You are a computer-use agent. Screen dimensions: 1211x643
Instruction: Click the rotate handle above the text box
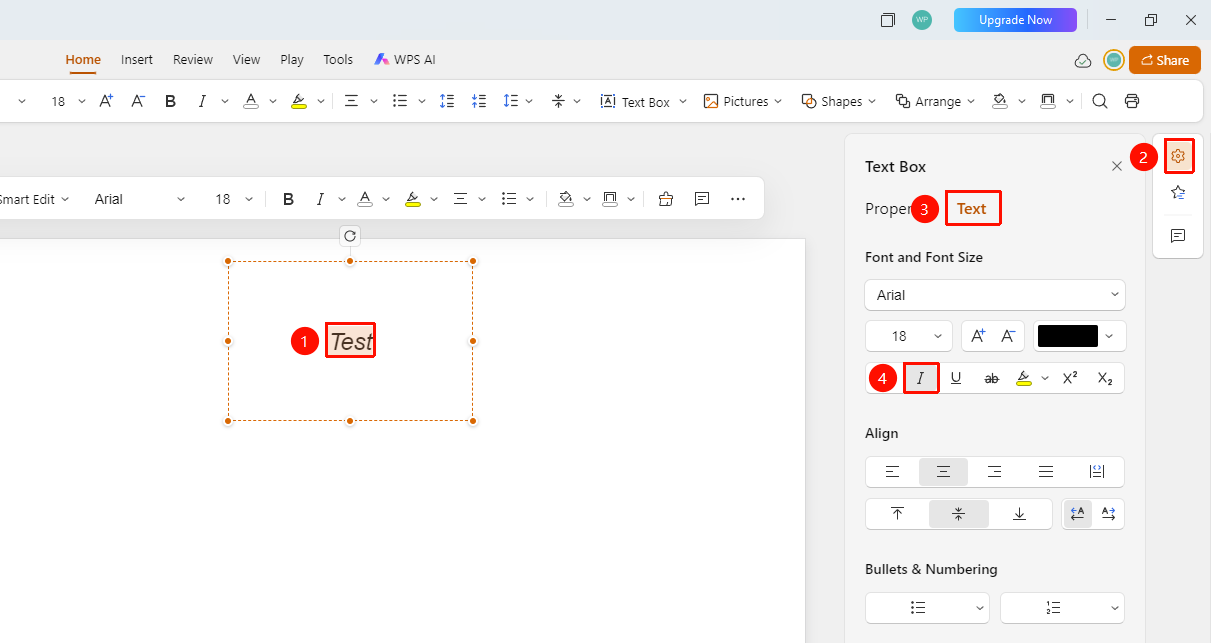[x=349, y=236]
